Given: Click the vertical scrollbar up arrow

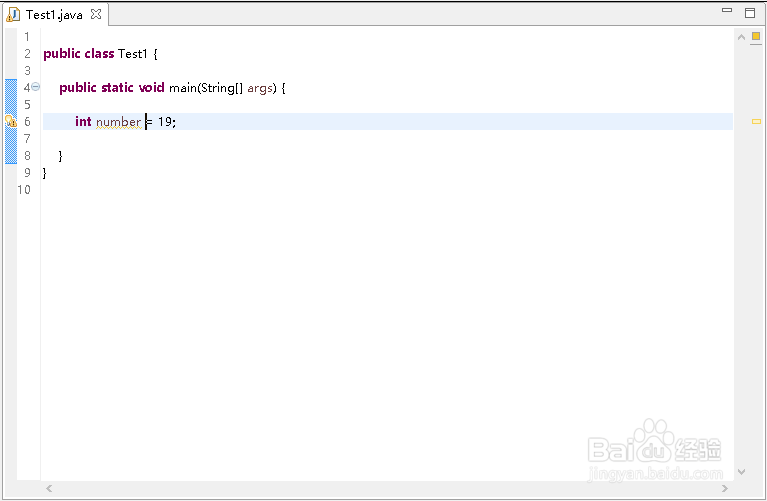Looking at the screenshot, I should tap(741, 37).
